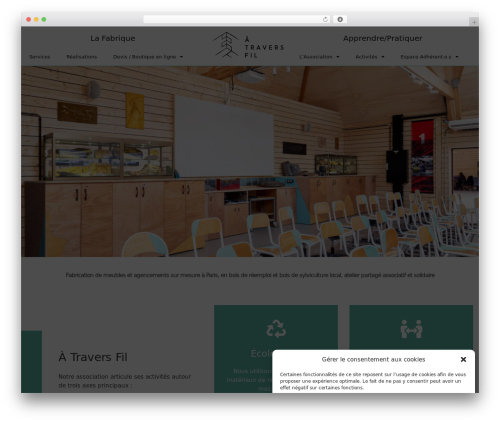
Task: Click the red macOS window button
Action: (x=29, y=20)
